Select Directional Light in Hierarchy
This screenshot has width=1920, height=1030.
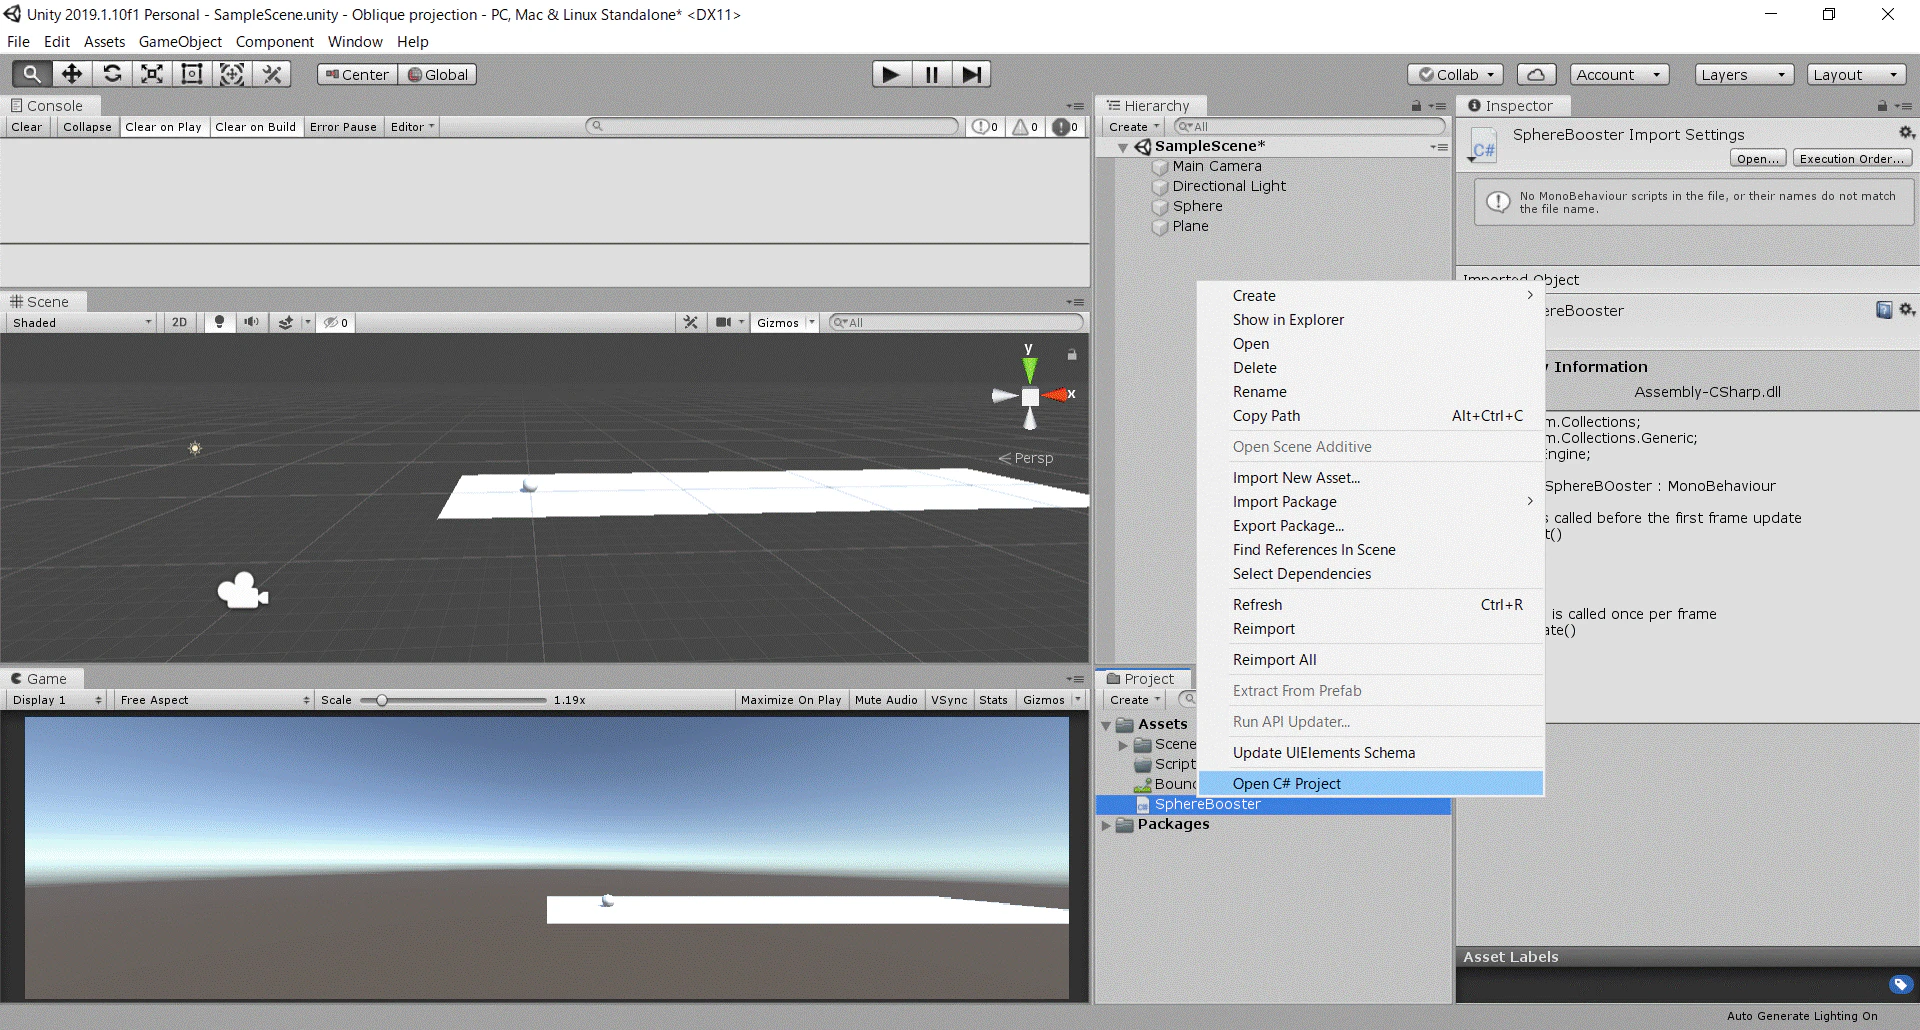coord(1229,186)
